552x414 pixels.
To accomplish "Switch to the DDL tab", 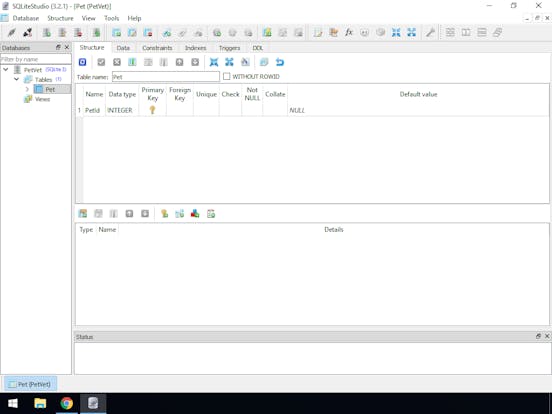I will pyautogui.click(x=257, y=48).
